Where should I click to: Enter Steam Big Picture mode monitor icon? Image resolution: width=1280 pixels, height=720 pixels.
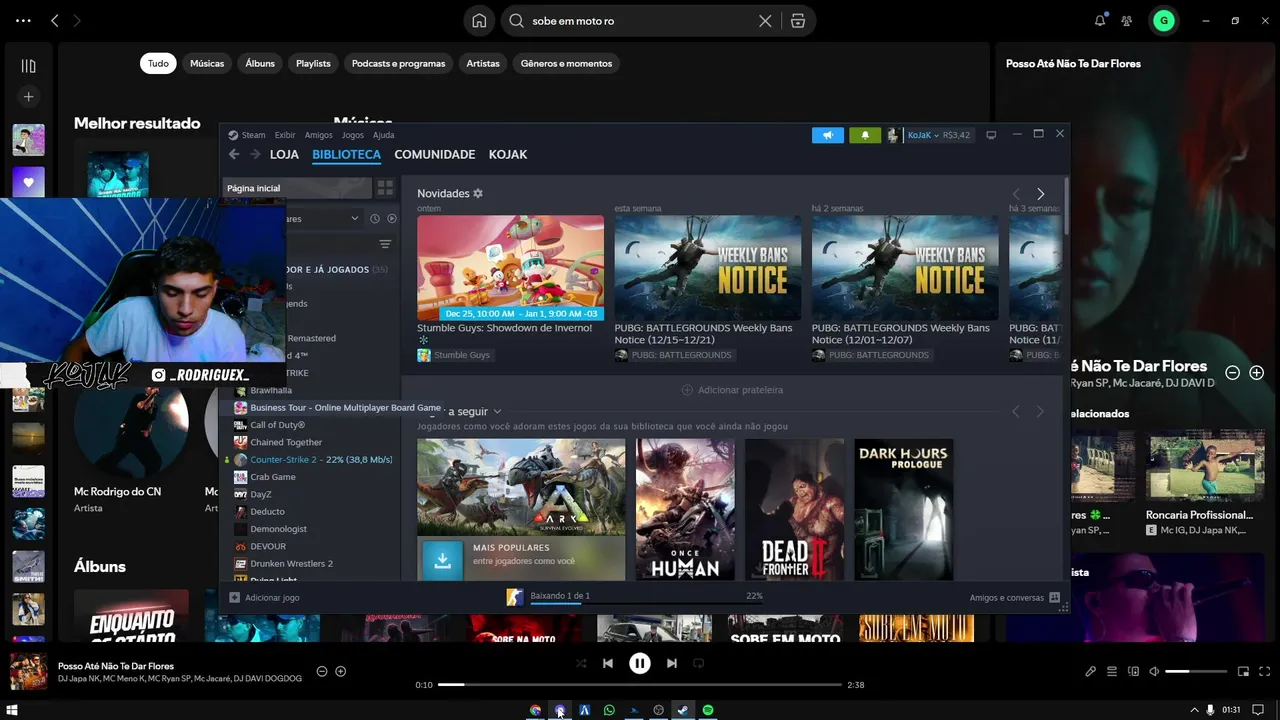coord(991,135)
